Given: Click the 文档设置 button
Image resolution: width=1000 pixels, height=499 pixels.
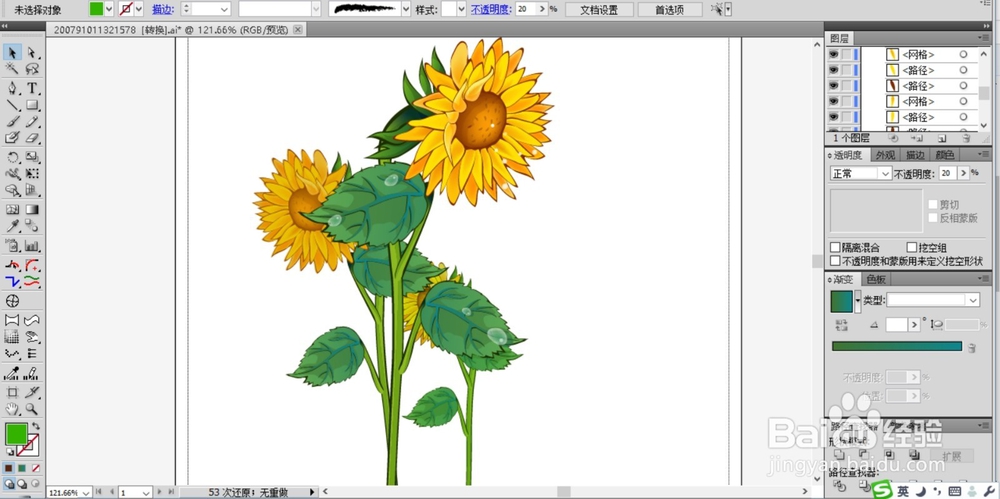Looking at the screenshot, I should (x=599, y=9).
